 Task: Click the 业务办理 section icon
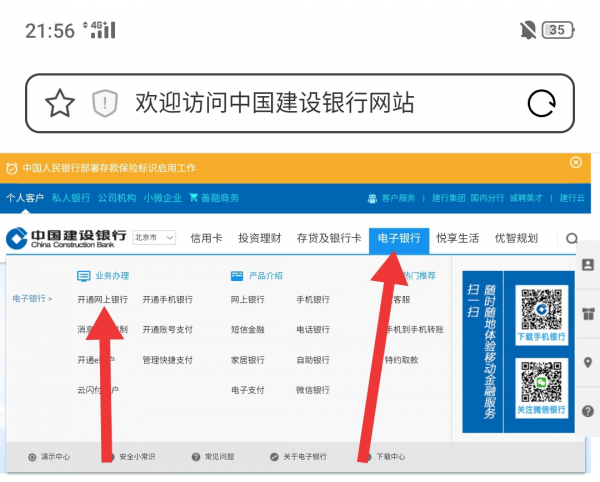(83, 275)
